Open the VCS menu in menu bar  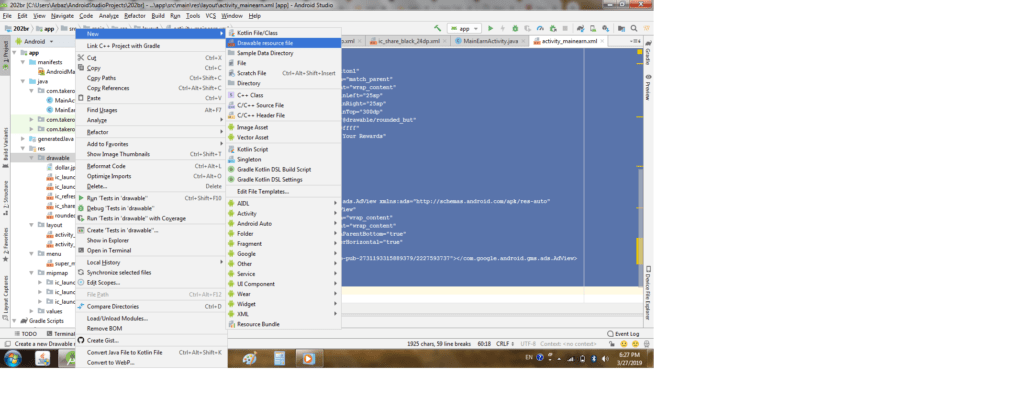210,16
